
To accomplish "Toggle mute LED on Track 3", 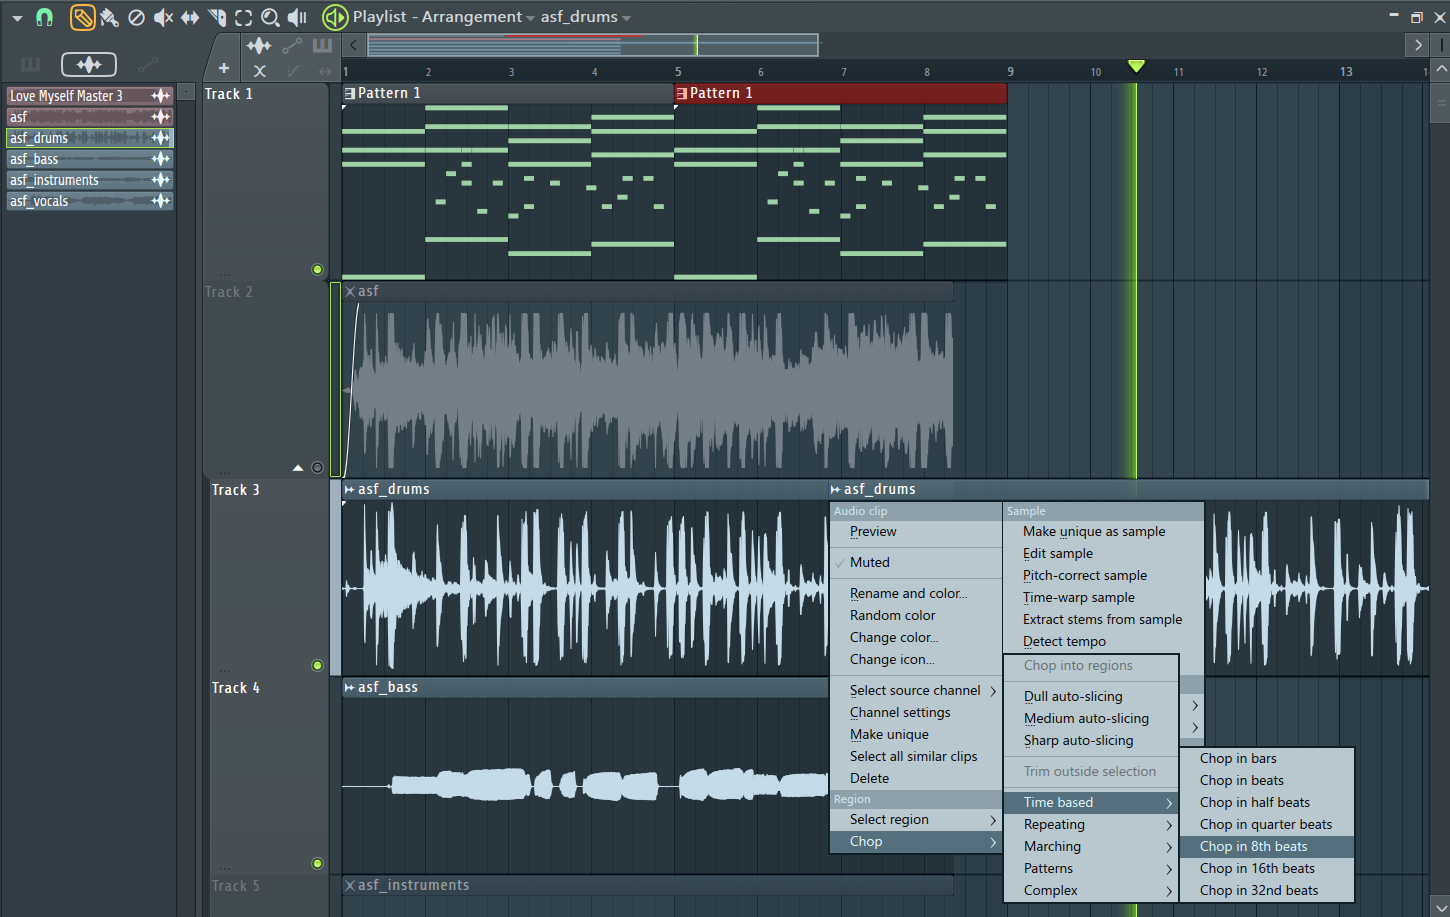I will (x=317, y=665).
